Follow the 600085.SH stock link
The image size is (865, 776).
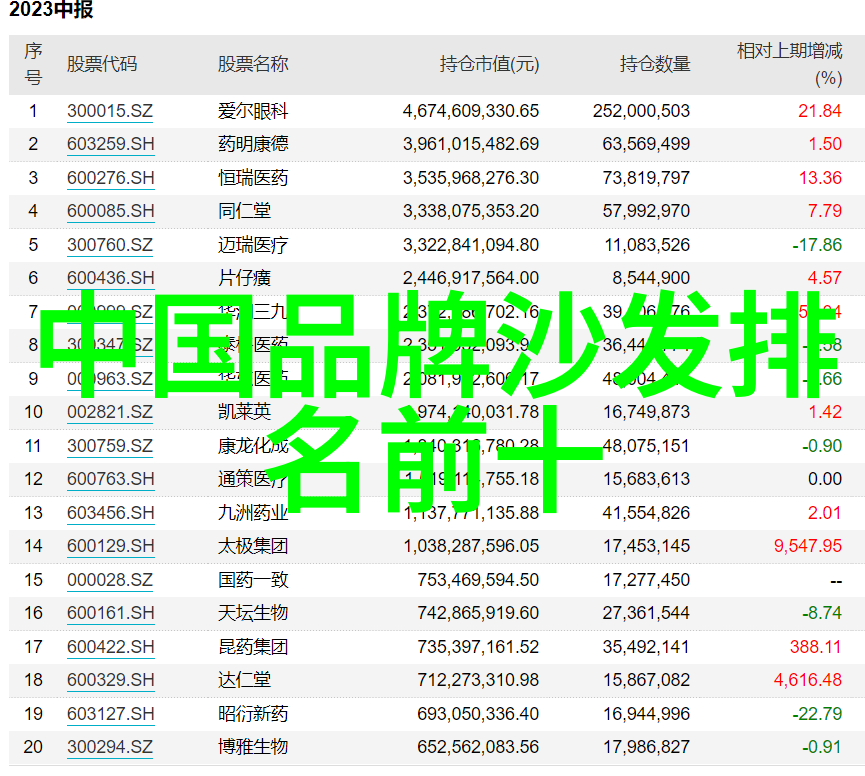tap(110, 211)
